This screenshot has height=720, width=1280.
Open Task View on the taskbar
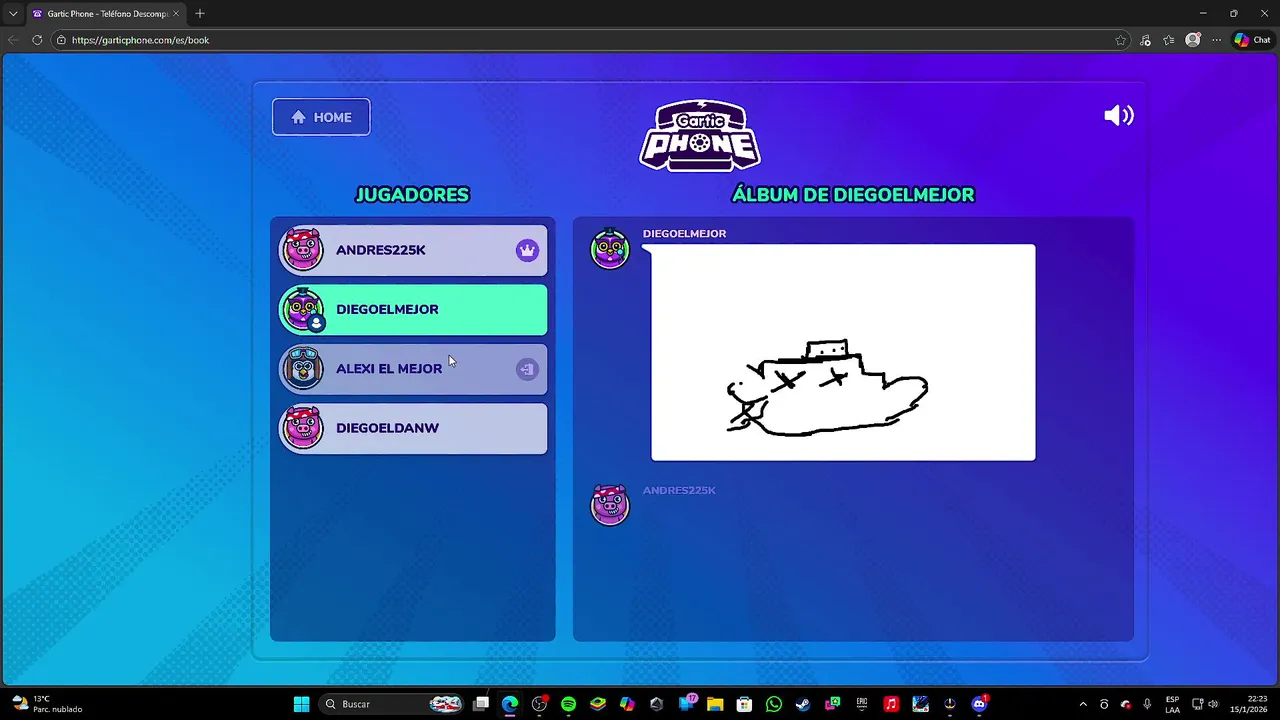click(x=481, y=704)
